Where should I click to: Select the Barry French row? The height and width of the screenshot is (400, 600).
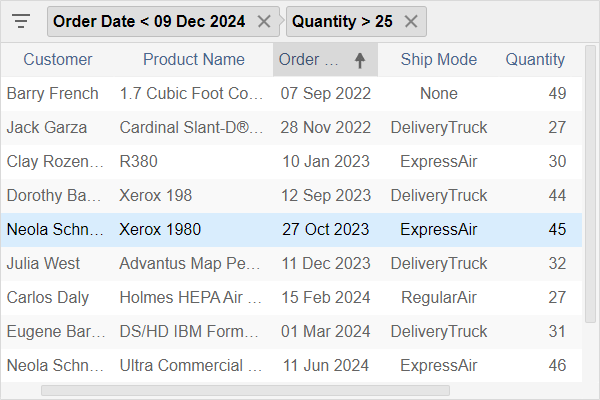click(292, 94)
